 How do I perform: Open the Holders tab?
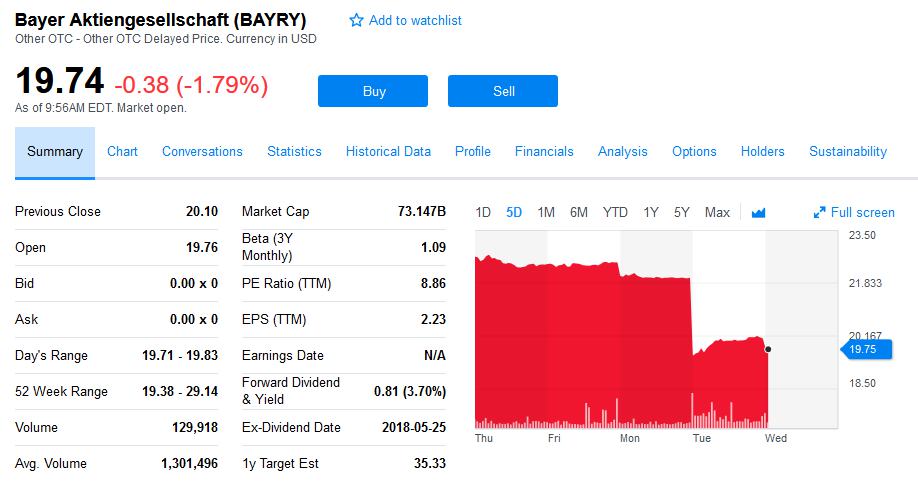762,151
